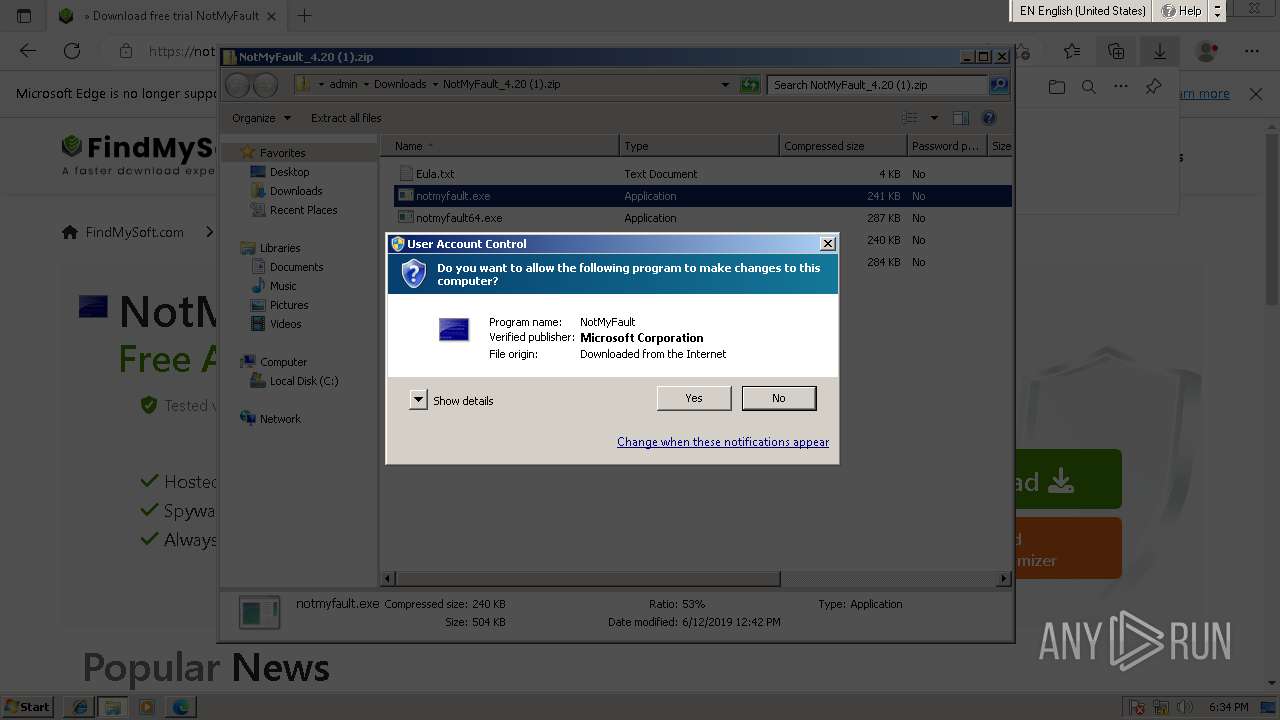Open view options dropdown arrow in Explorer
This screenshot has width=1280, height=720.
(934, 118)
